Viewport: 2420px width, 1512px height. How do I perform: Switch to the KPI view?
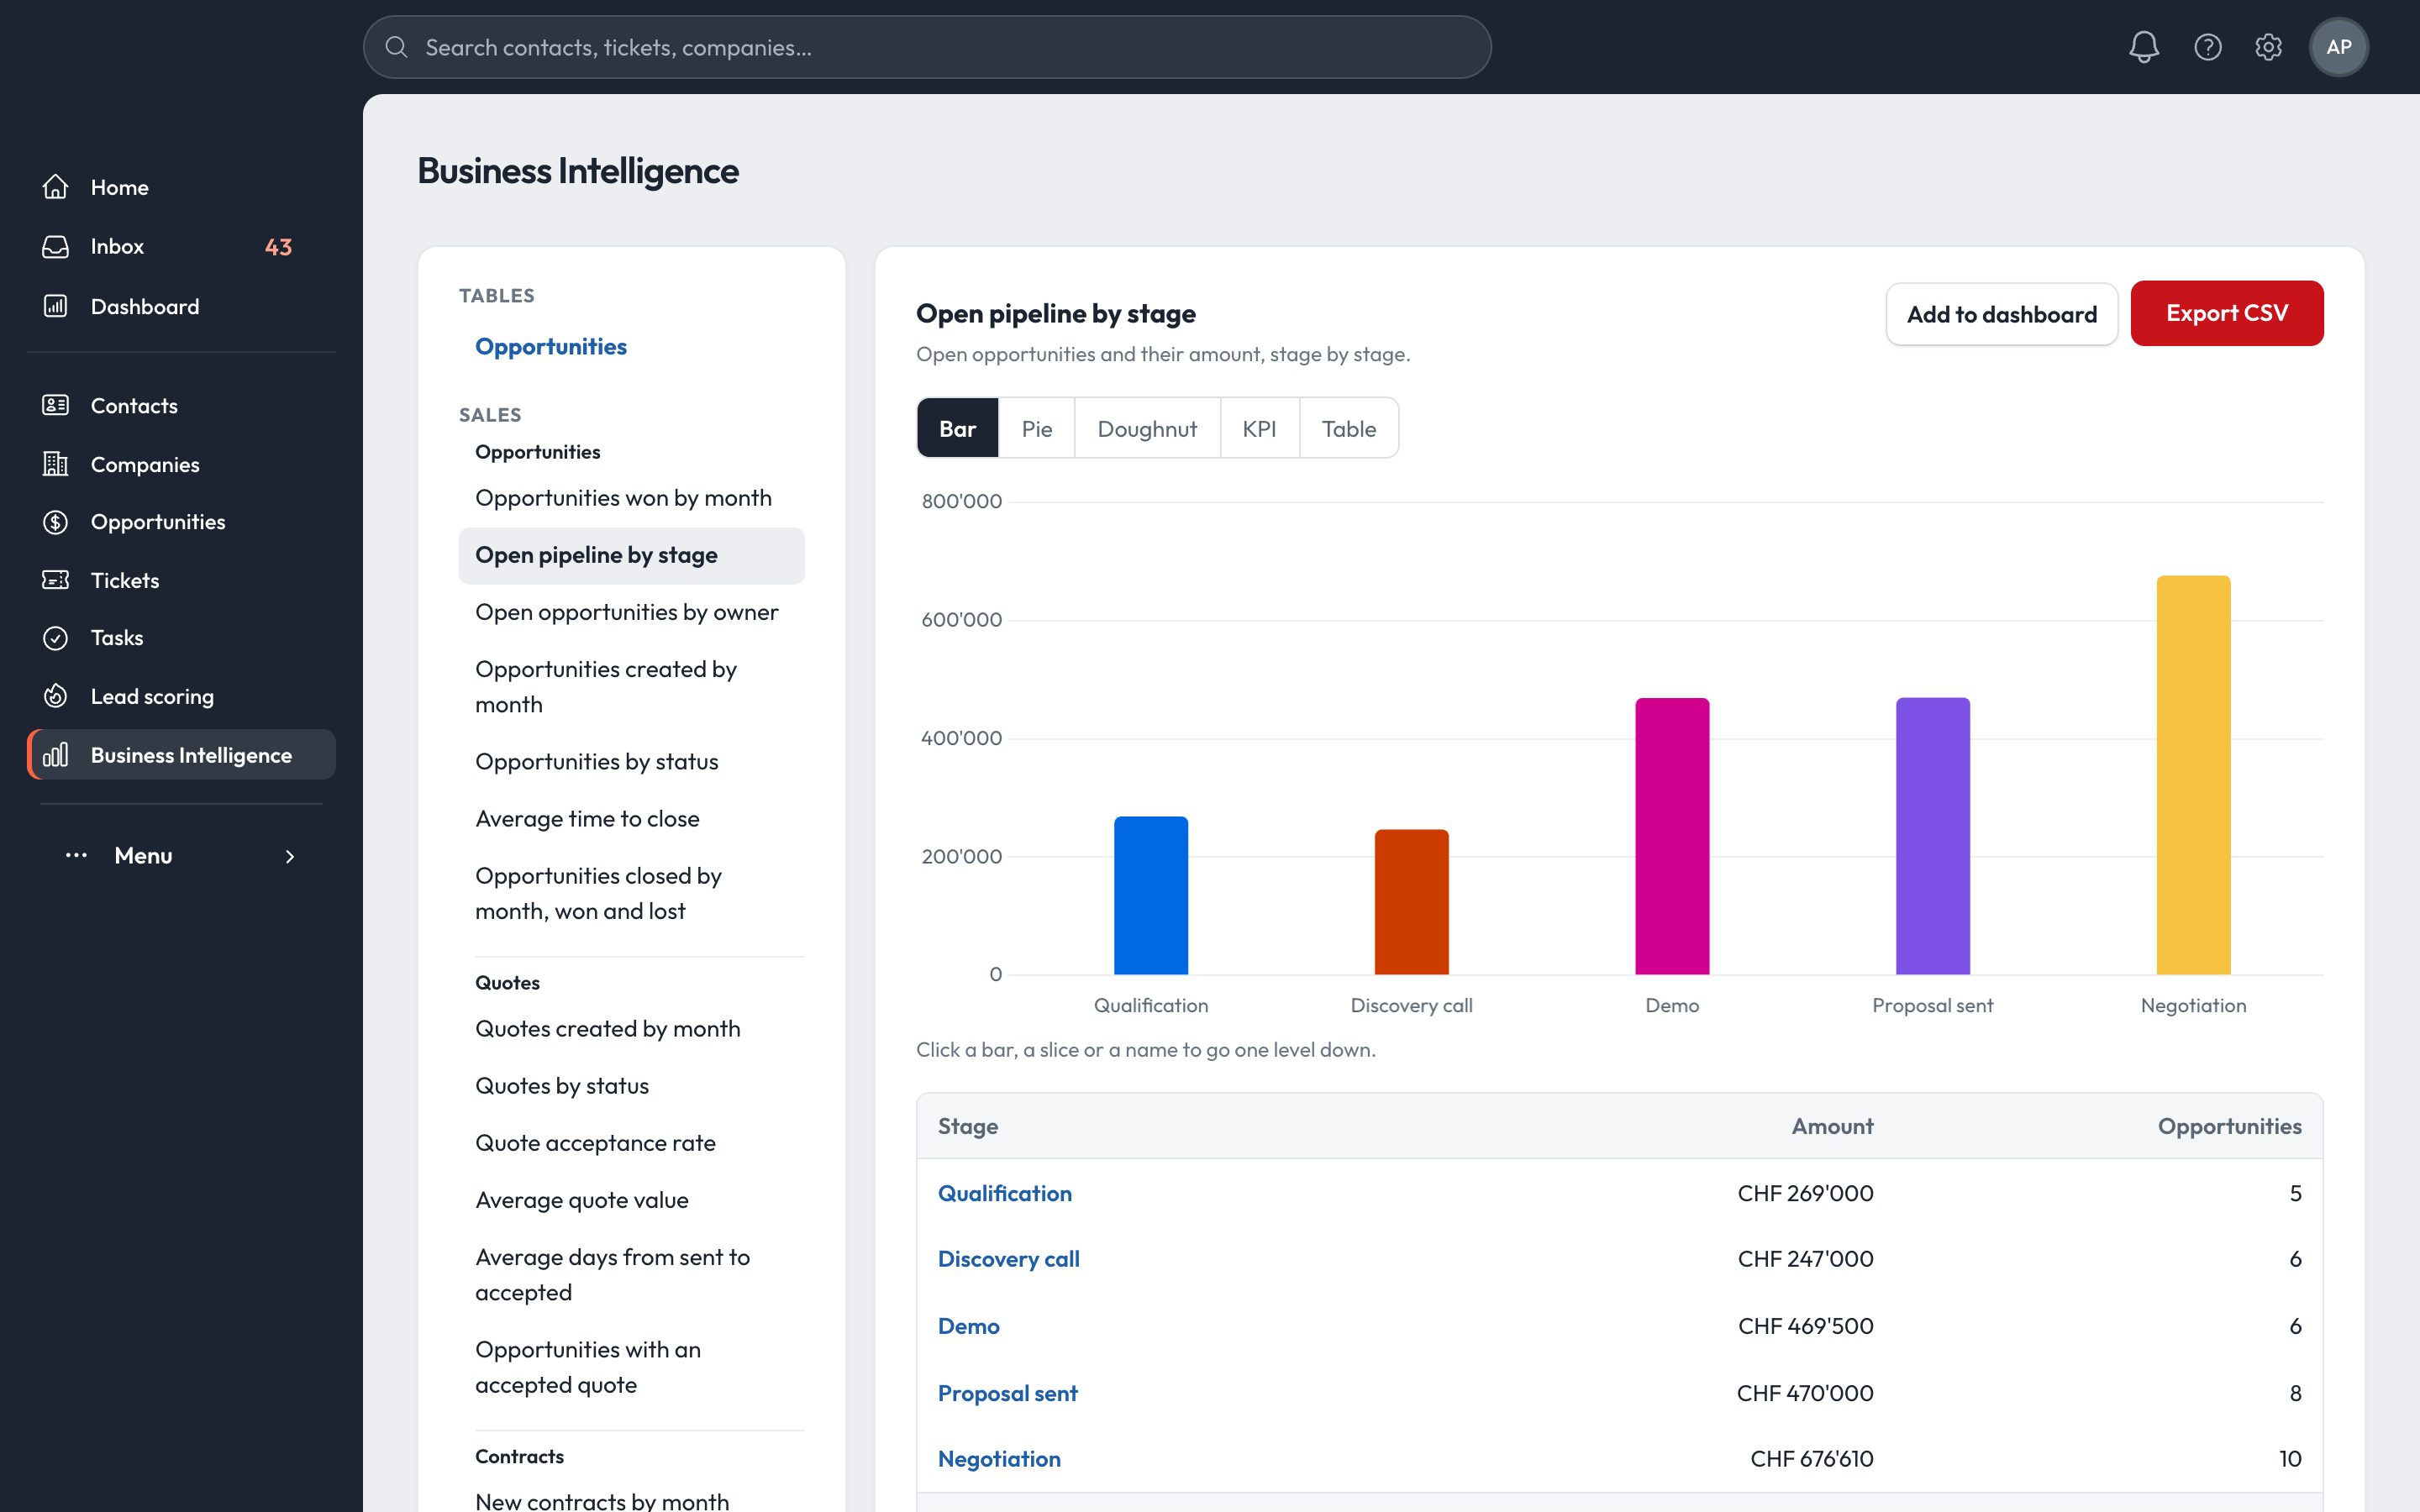pos(1259,428)
